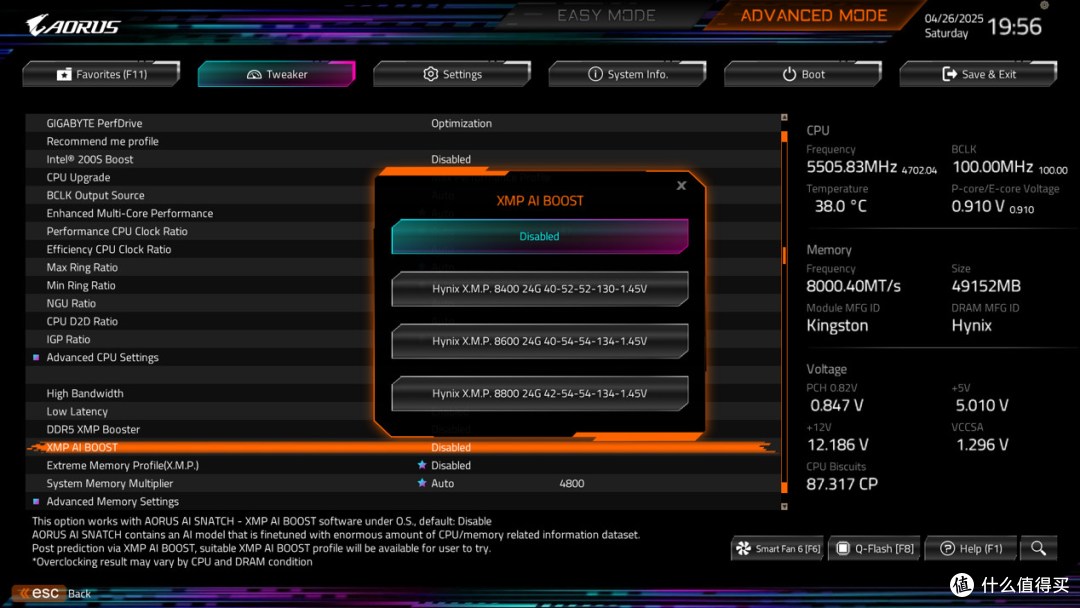
Task: Close the XMP AI BOOST popup
Action: tap(681, 185)
